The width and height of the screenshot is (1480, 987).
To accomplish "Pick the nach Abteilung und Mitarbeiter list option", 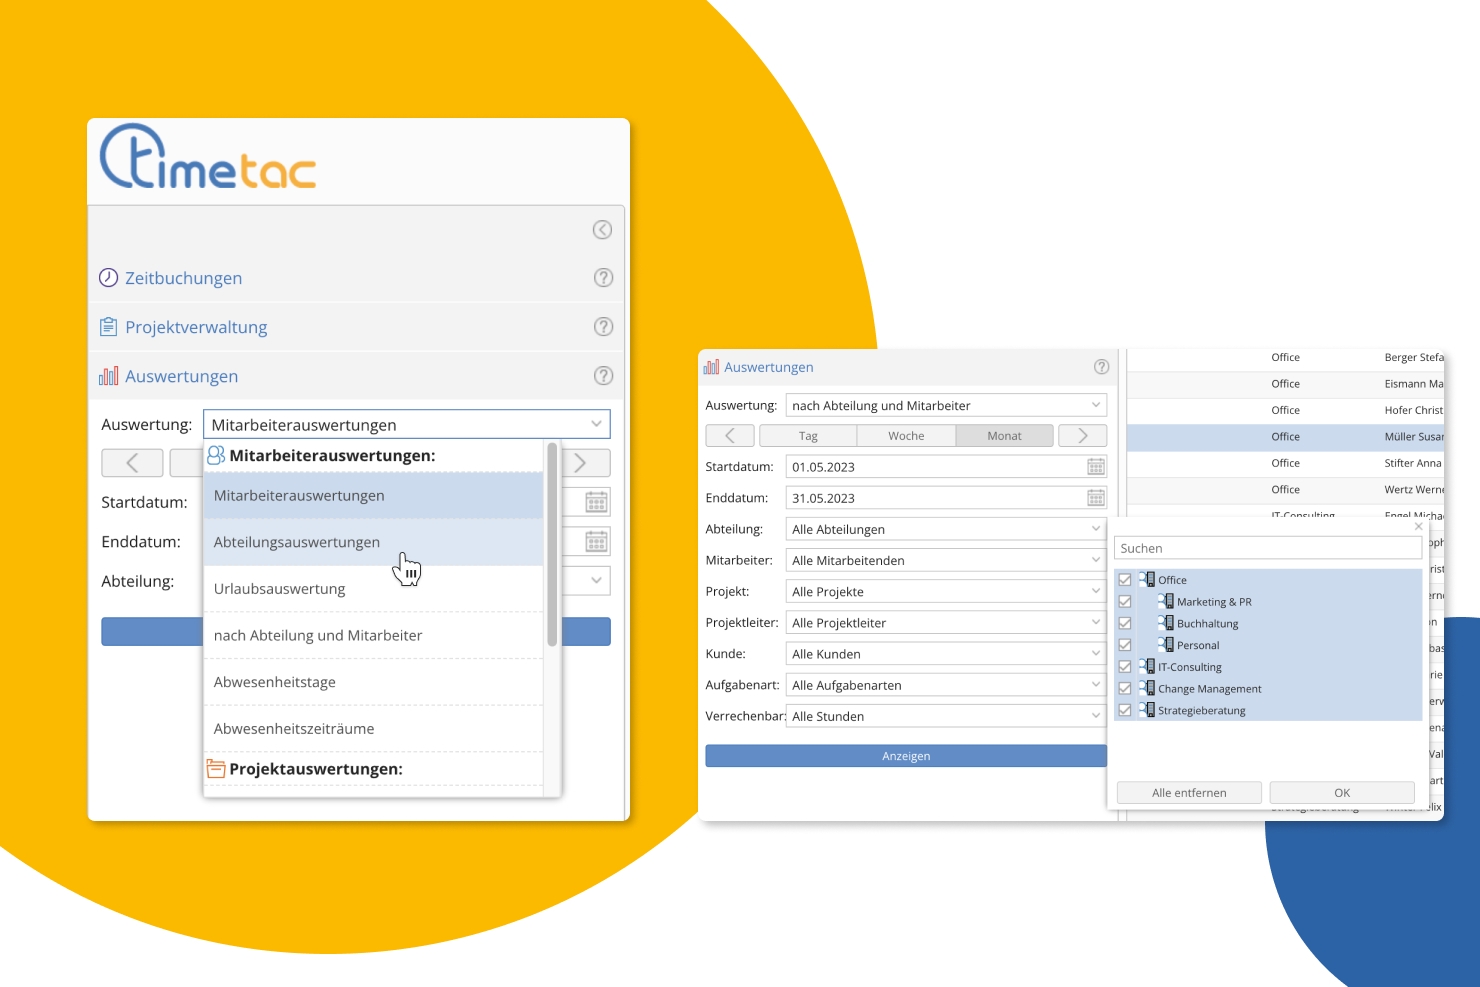I will click(x=373, y=635).
